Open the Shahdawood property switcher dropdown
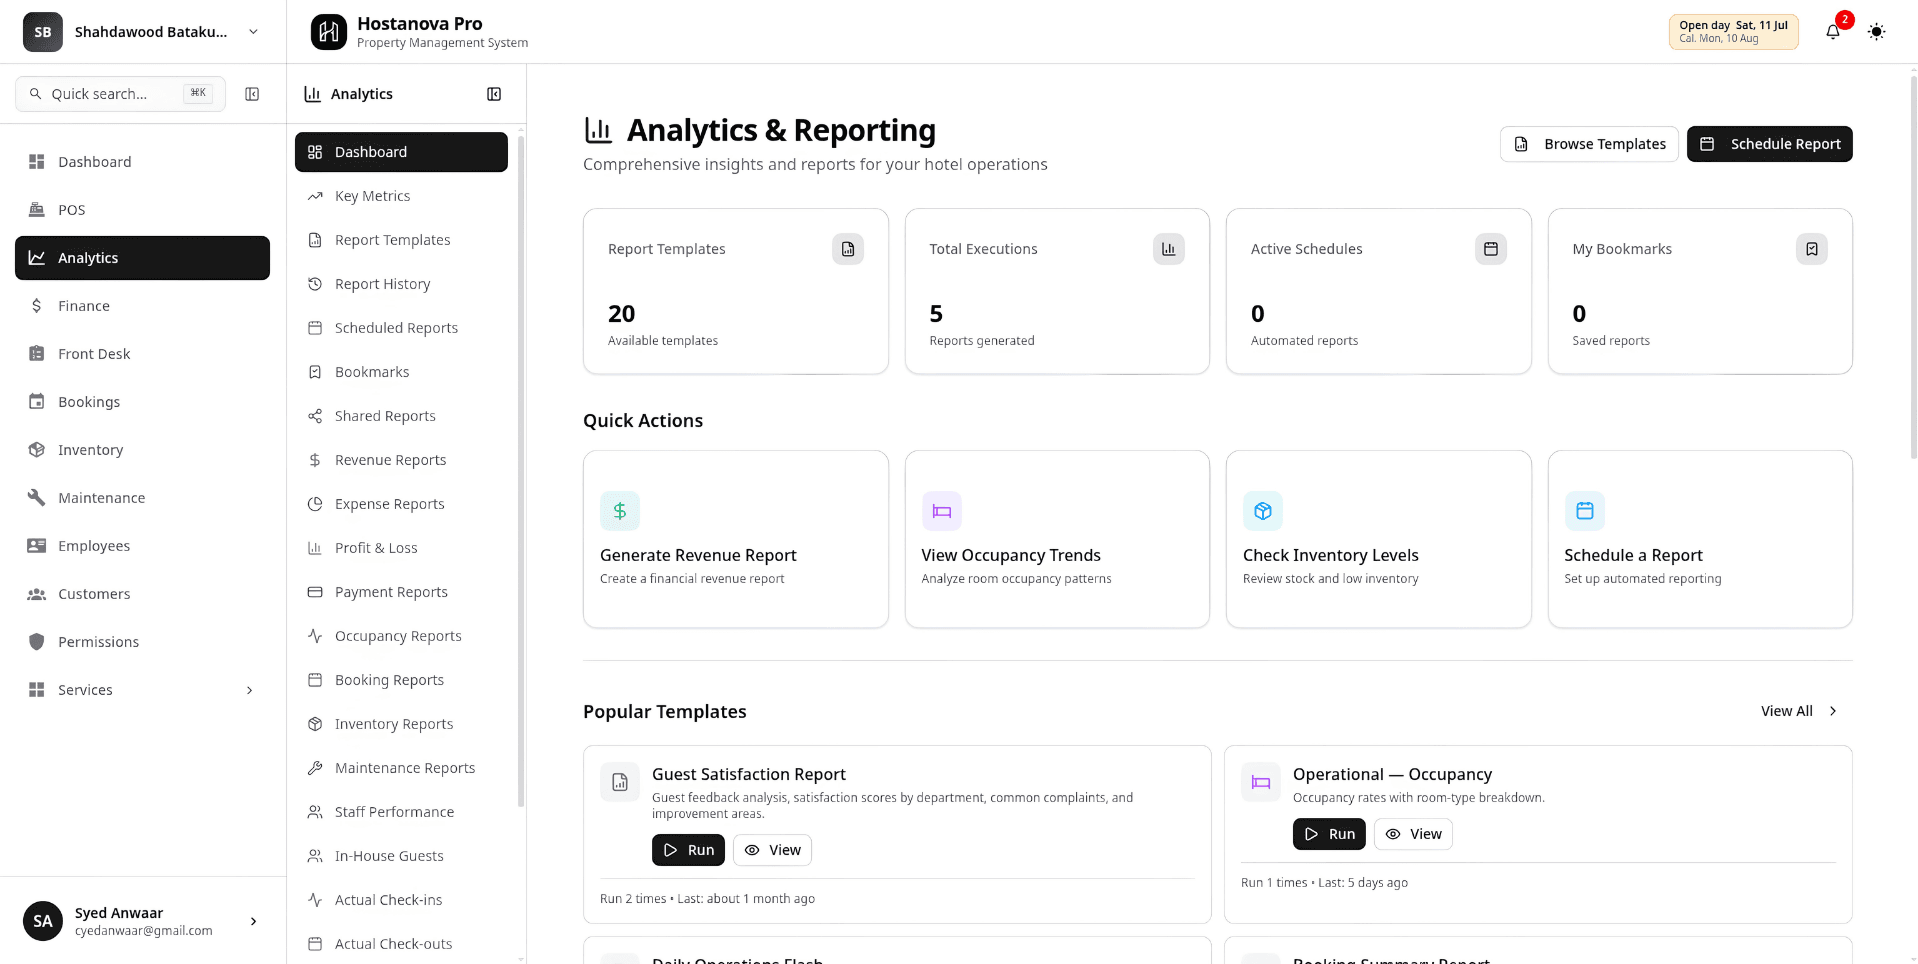Image resolution: width=1918 pixels, height=964 pixels. tap(142, 32)
